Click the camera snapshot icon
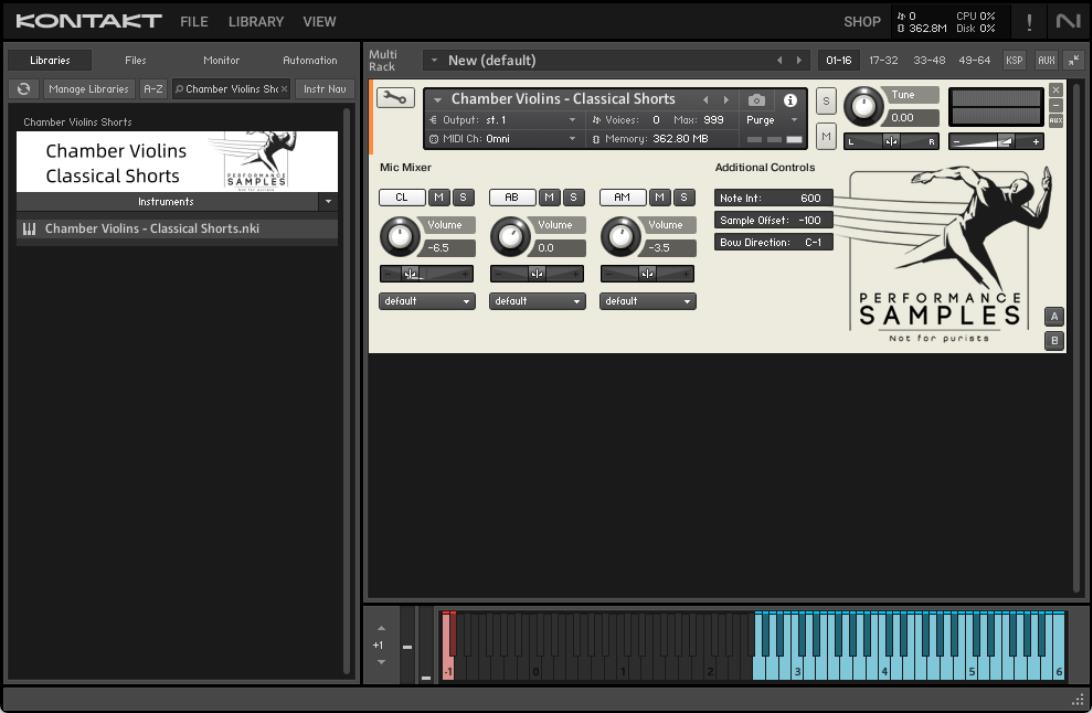The image size is (1092, 713). pos(757,100)
